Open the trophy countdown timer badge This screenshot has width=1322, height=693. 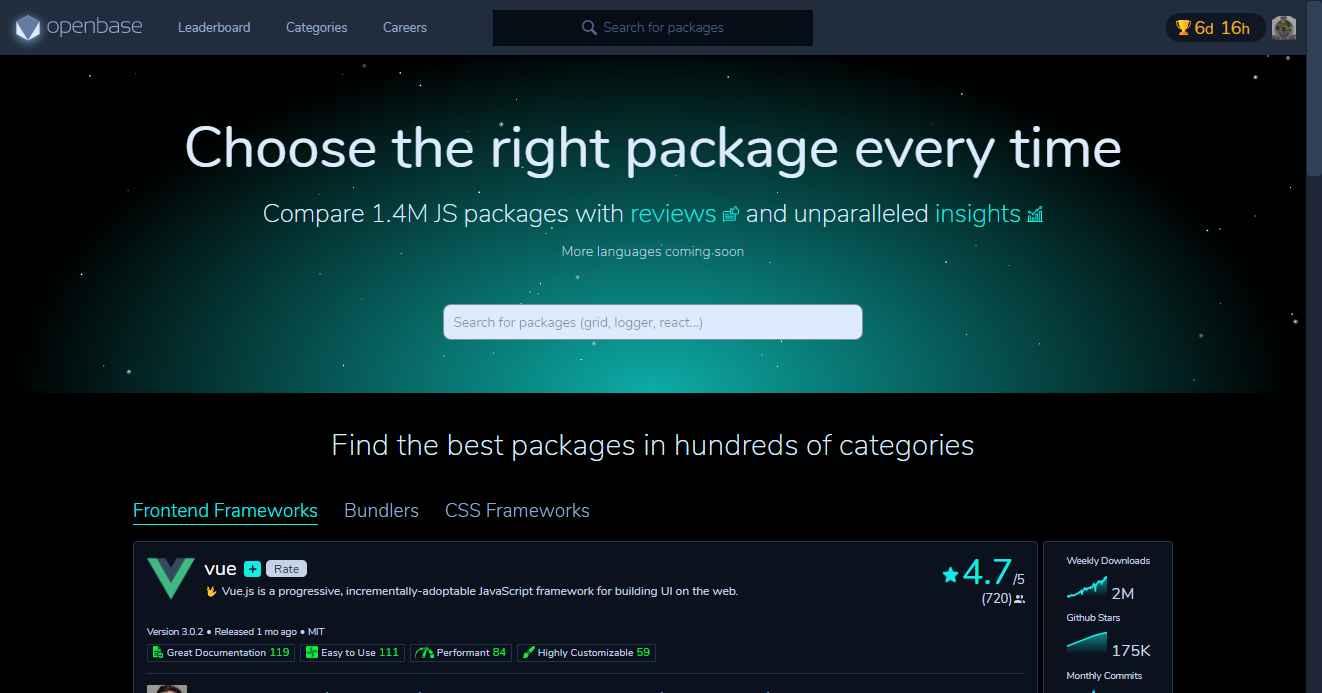pyautogui.click(x=1215, y=28)
